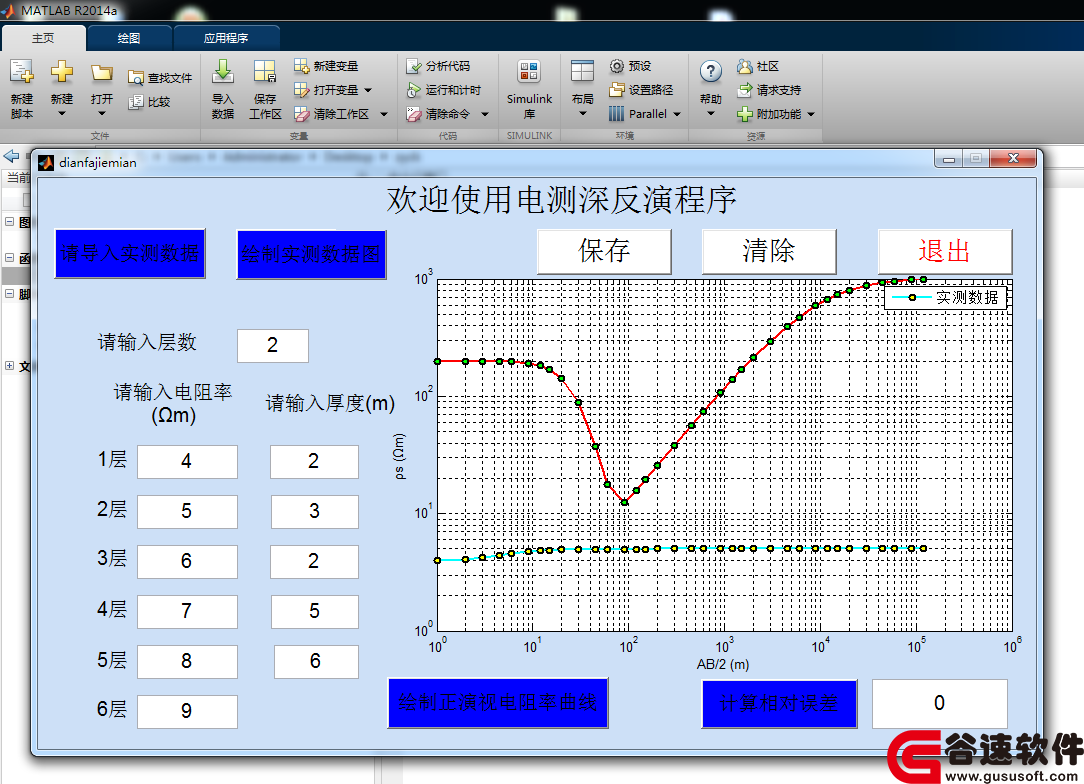Viewport: 1084px width, 784px height.
Task: Switch to the 绘图 (Plots) tab
Action: 129,38
